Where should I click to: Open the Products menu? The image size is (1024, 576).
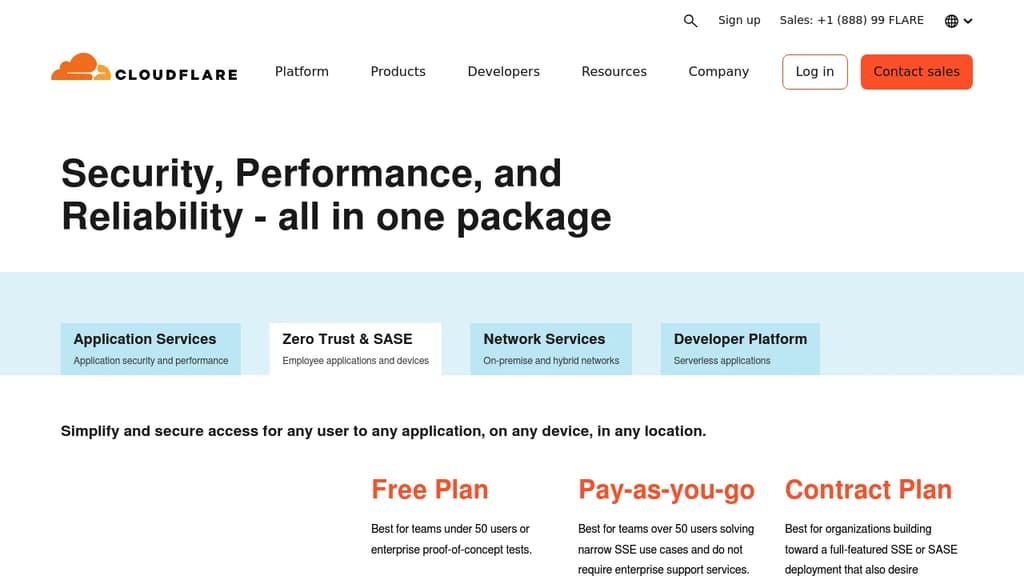[398, 72]
